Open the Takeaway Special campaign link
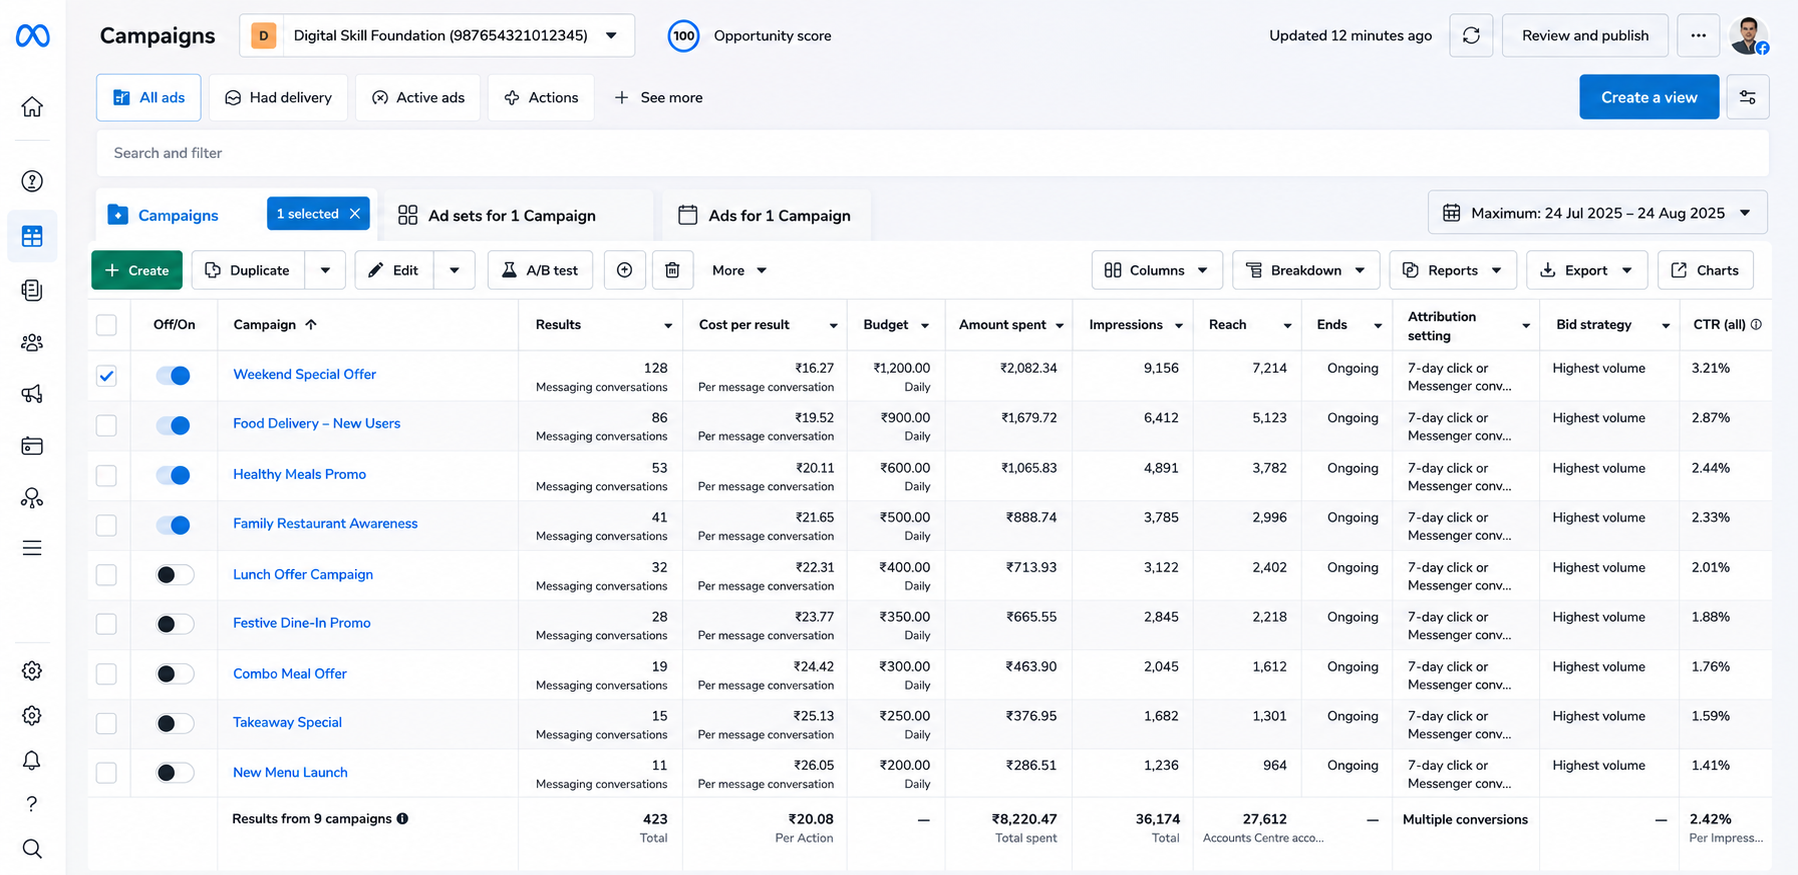 [287, 722]
